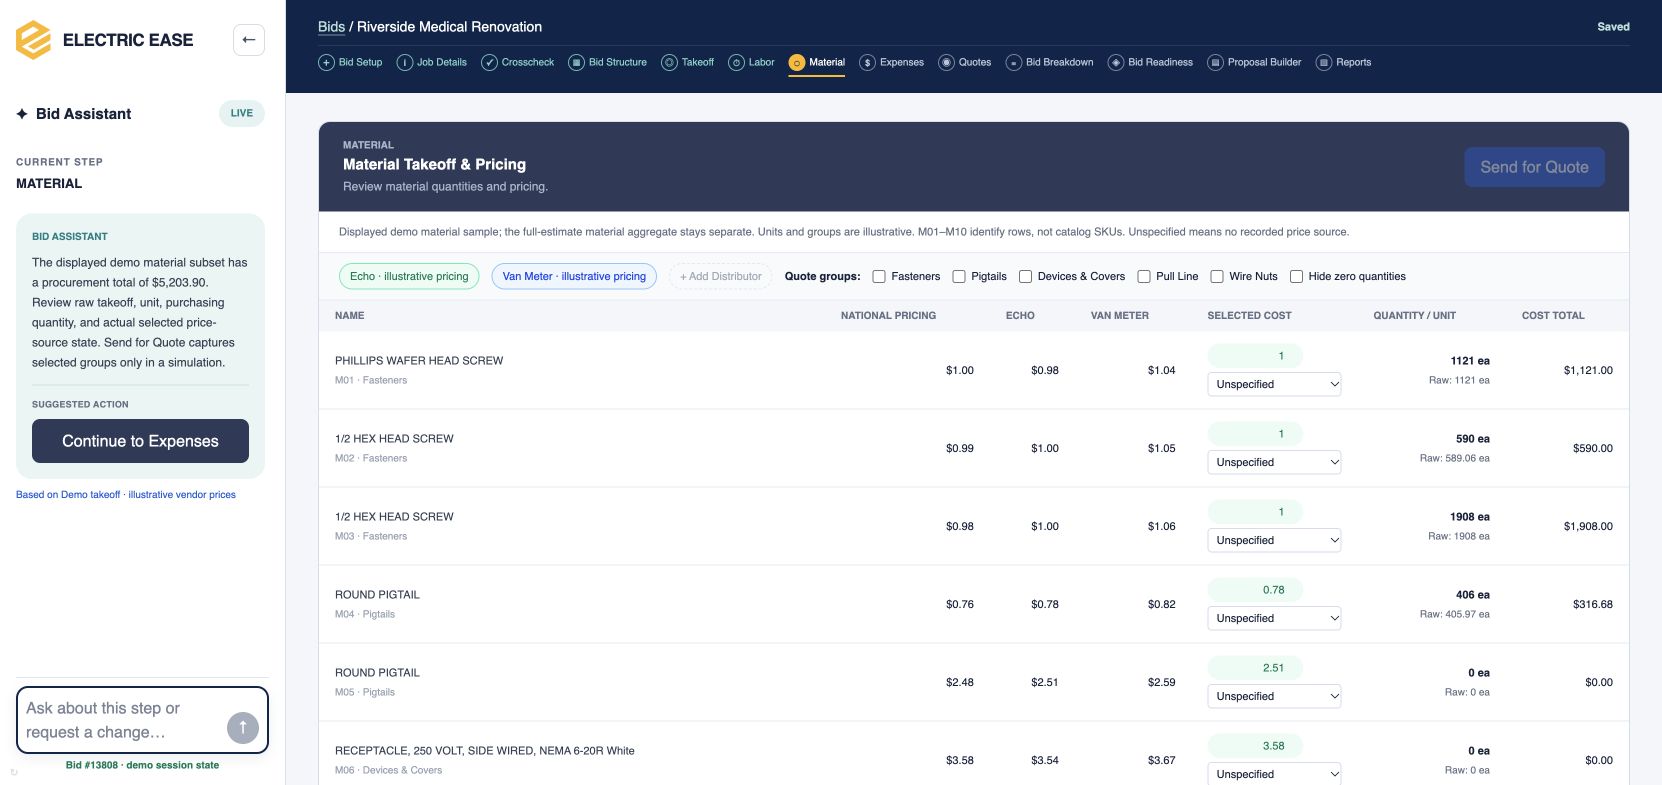Click the $316.68 cost total value

[1593, 605]
